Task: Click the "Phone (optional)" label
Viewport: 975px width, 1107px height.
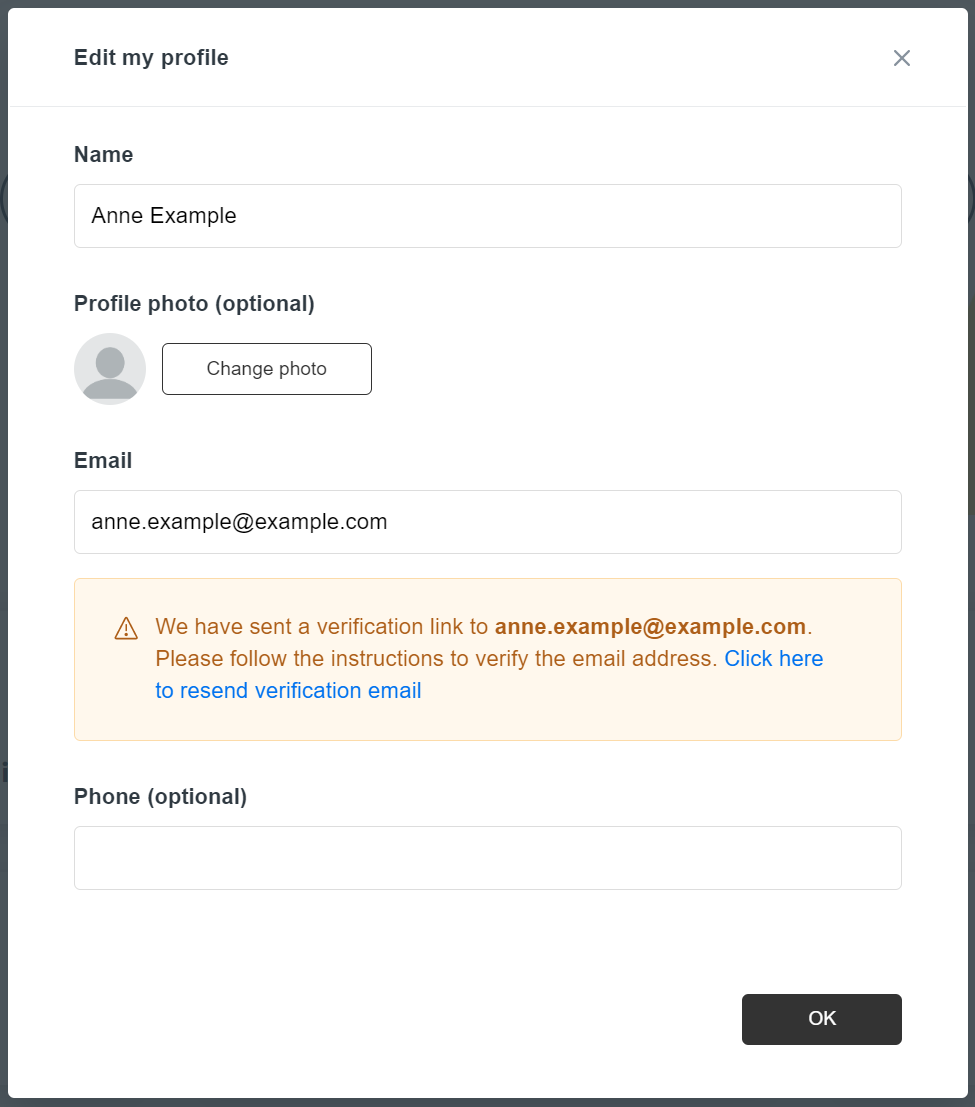Action: pyautogui.click(x=160, y=797)
